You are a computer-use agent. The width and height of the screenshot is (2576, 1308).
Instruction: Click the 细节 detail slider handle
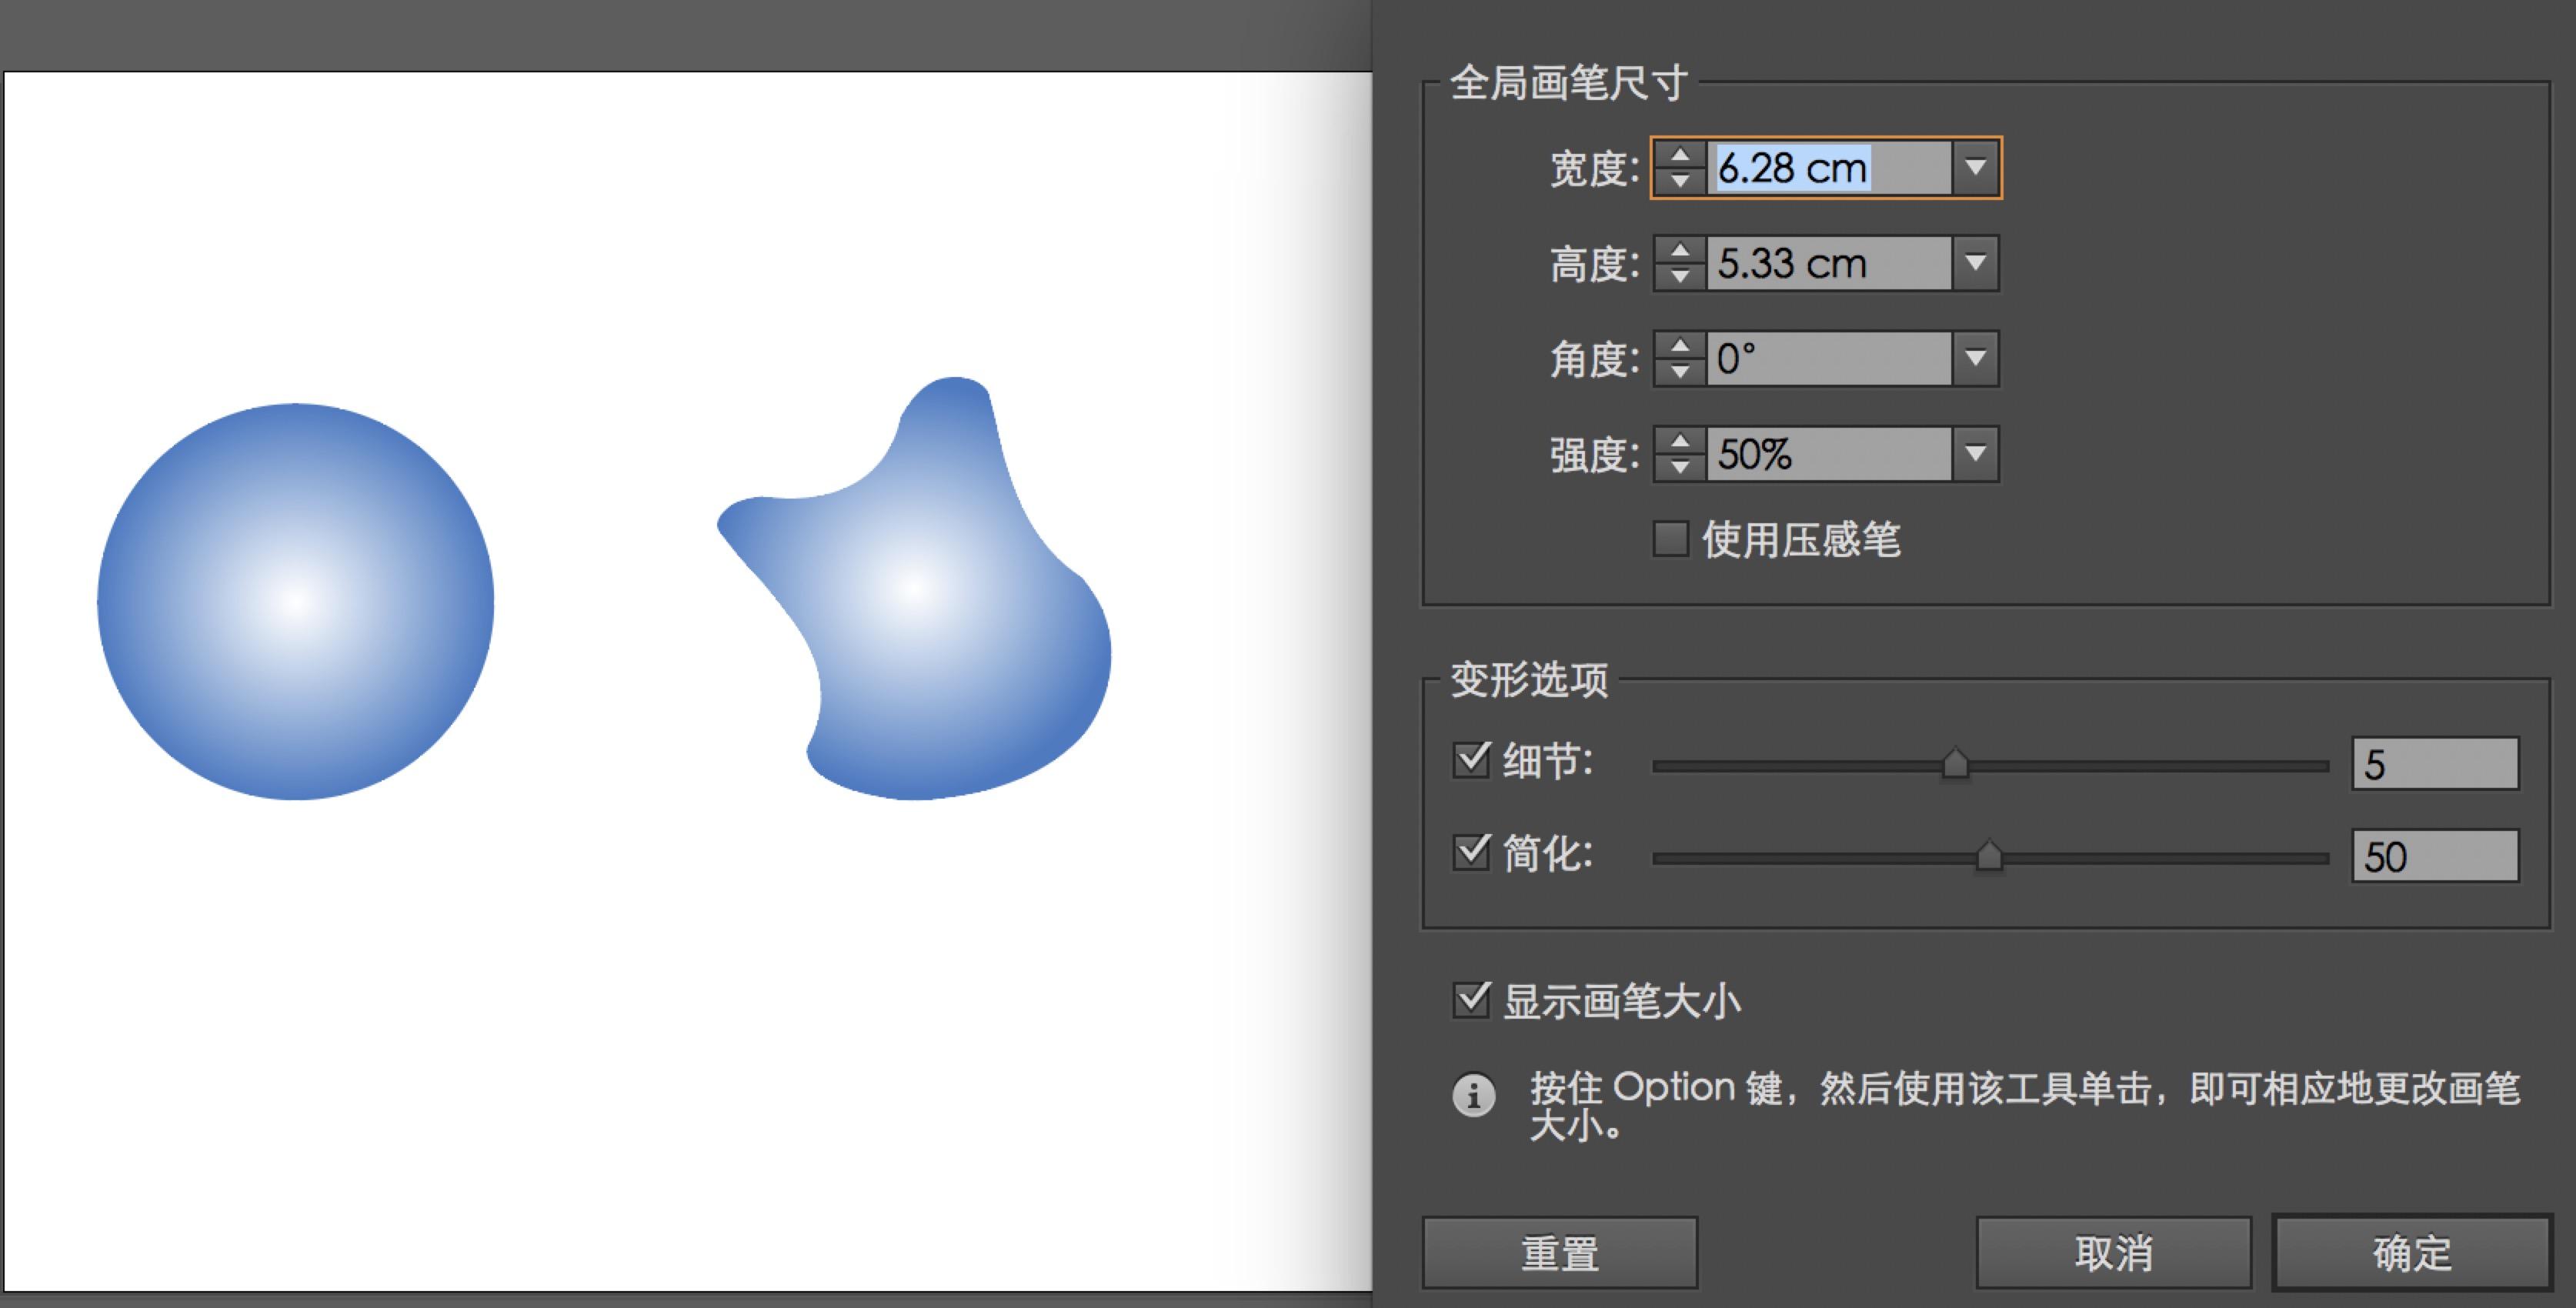(1955, 764)
